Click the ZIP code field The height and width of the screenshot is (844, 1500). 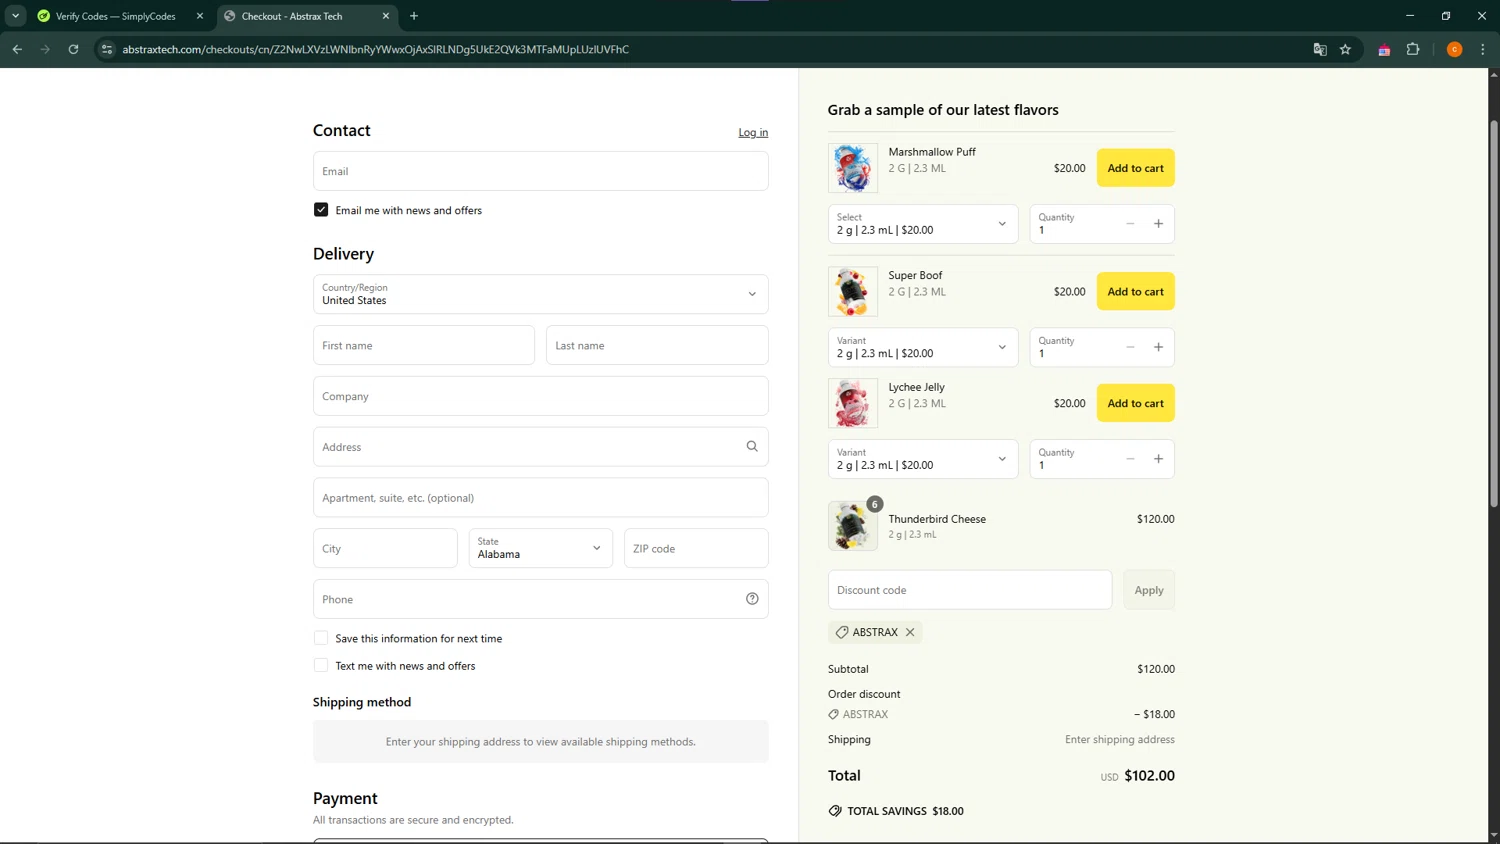(696, 548)
